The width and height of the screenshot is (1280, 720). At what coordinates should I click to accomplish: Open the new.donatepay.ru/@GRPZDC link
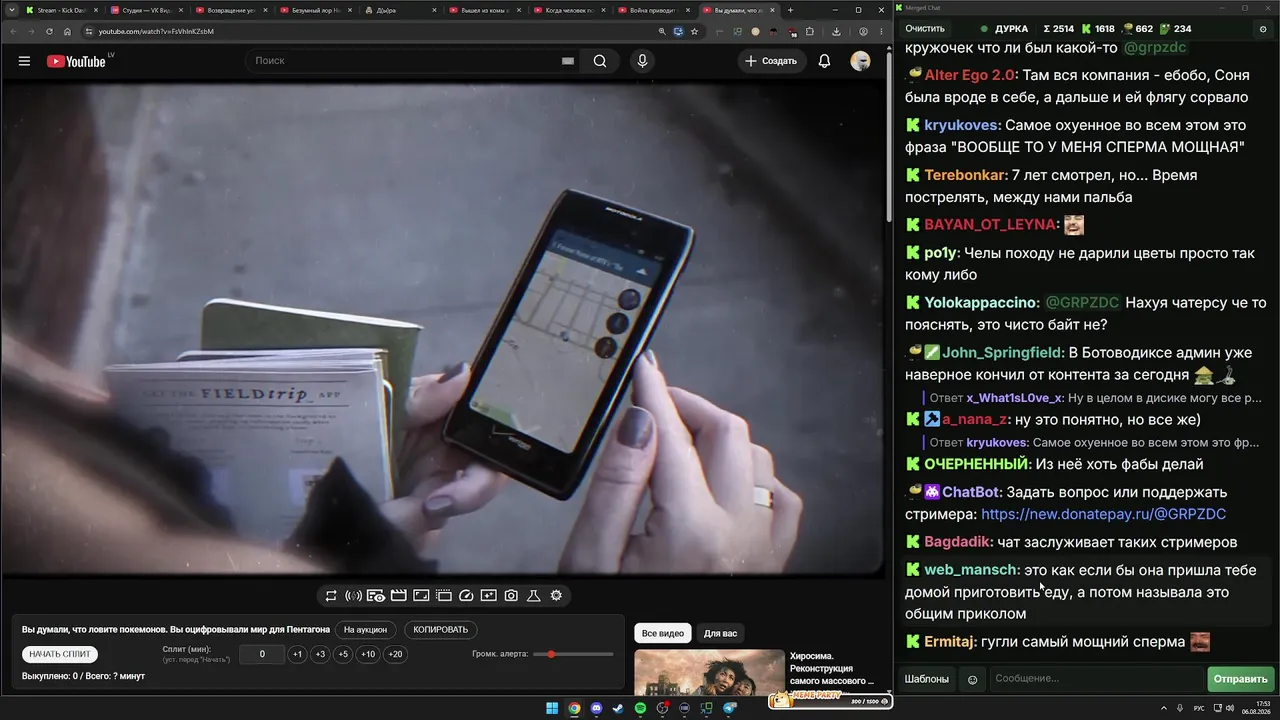(x=1103, y=514)
